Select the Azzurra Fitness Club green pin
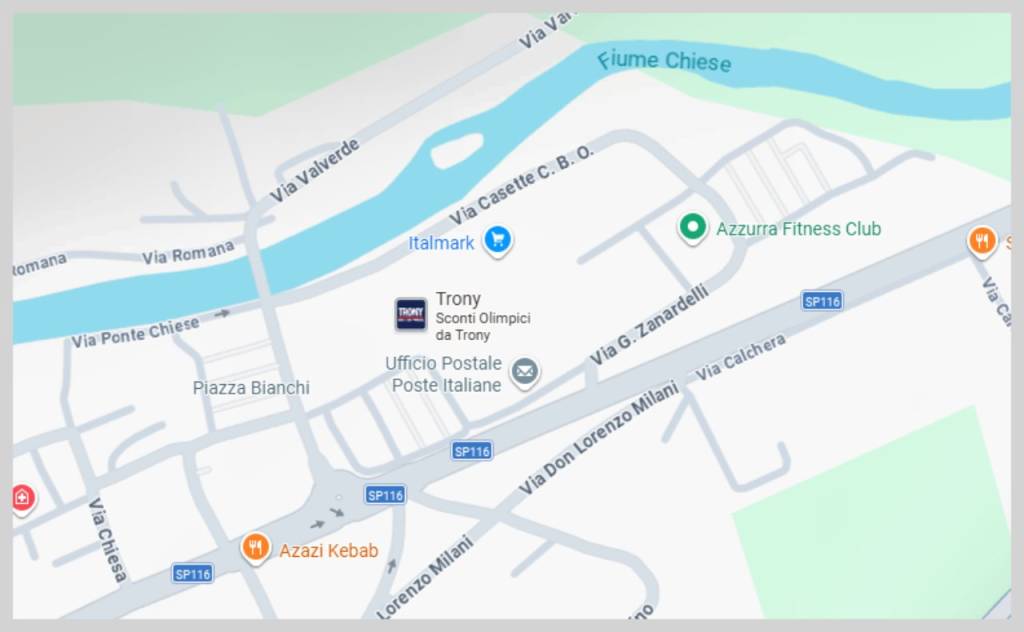The height and width of the screenshot is (632, 1024). click(x=693, y=229)
